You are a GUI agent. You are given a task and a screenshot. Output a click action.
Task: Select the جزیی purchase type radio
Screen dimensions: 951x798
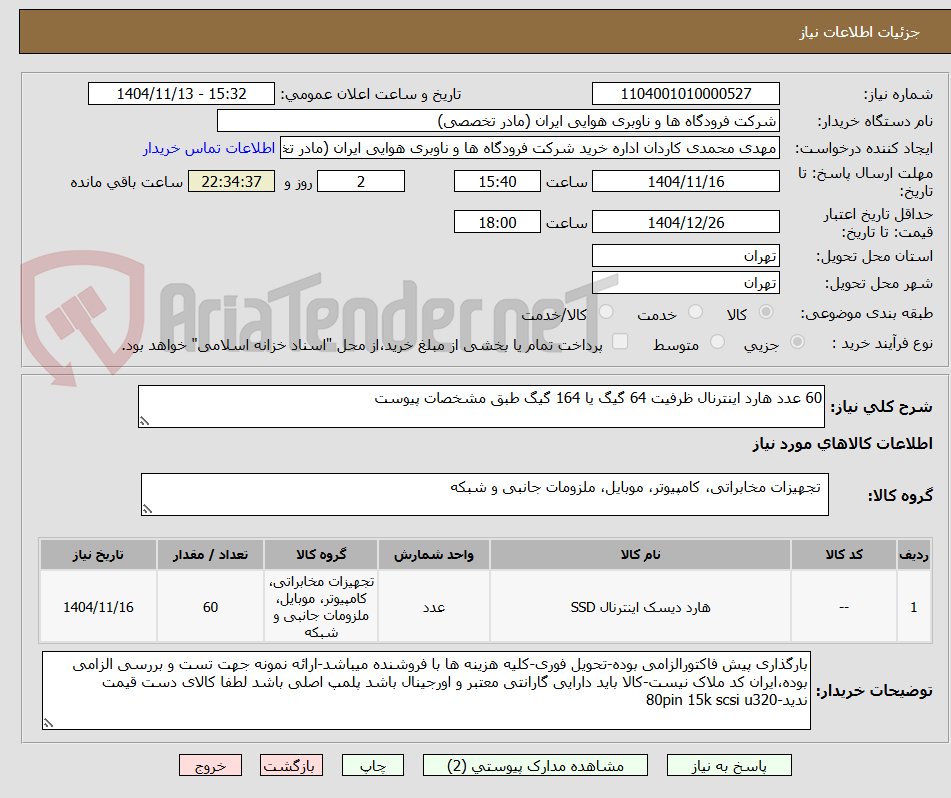tap(797, 342)
